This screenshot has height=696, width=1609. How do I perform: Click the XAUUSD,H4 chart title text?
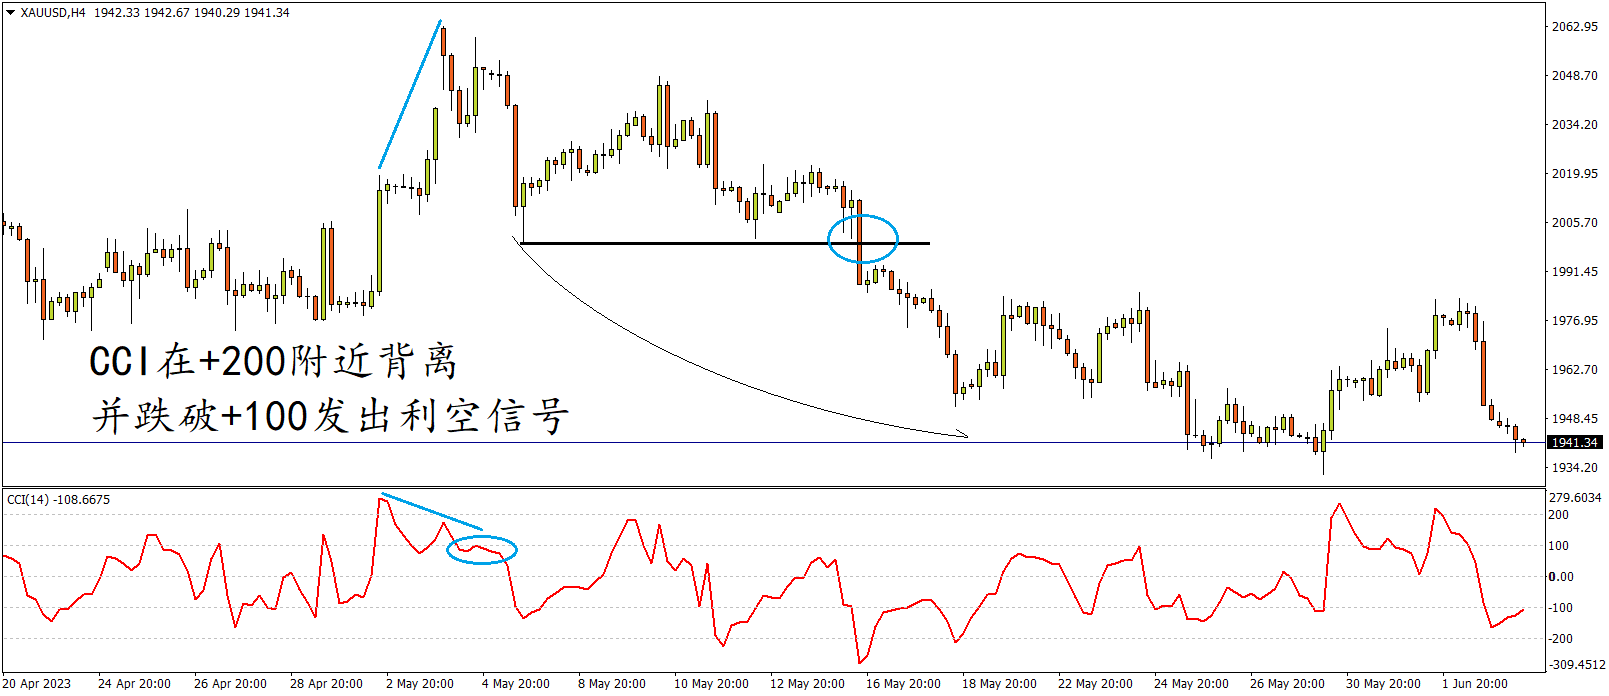coord(53,13)
